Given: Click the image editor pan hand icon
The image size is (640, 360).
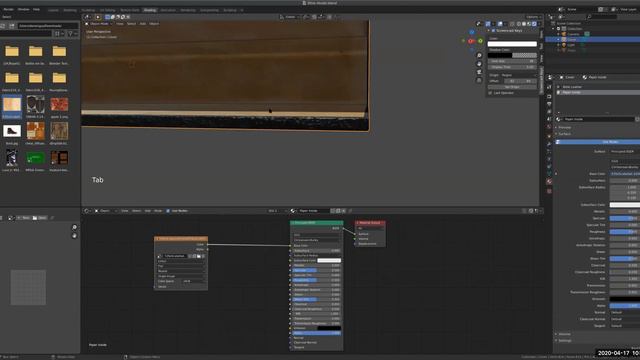Looking at the screenshot, I should [74, 236].
